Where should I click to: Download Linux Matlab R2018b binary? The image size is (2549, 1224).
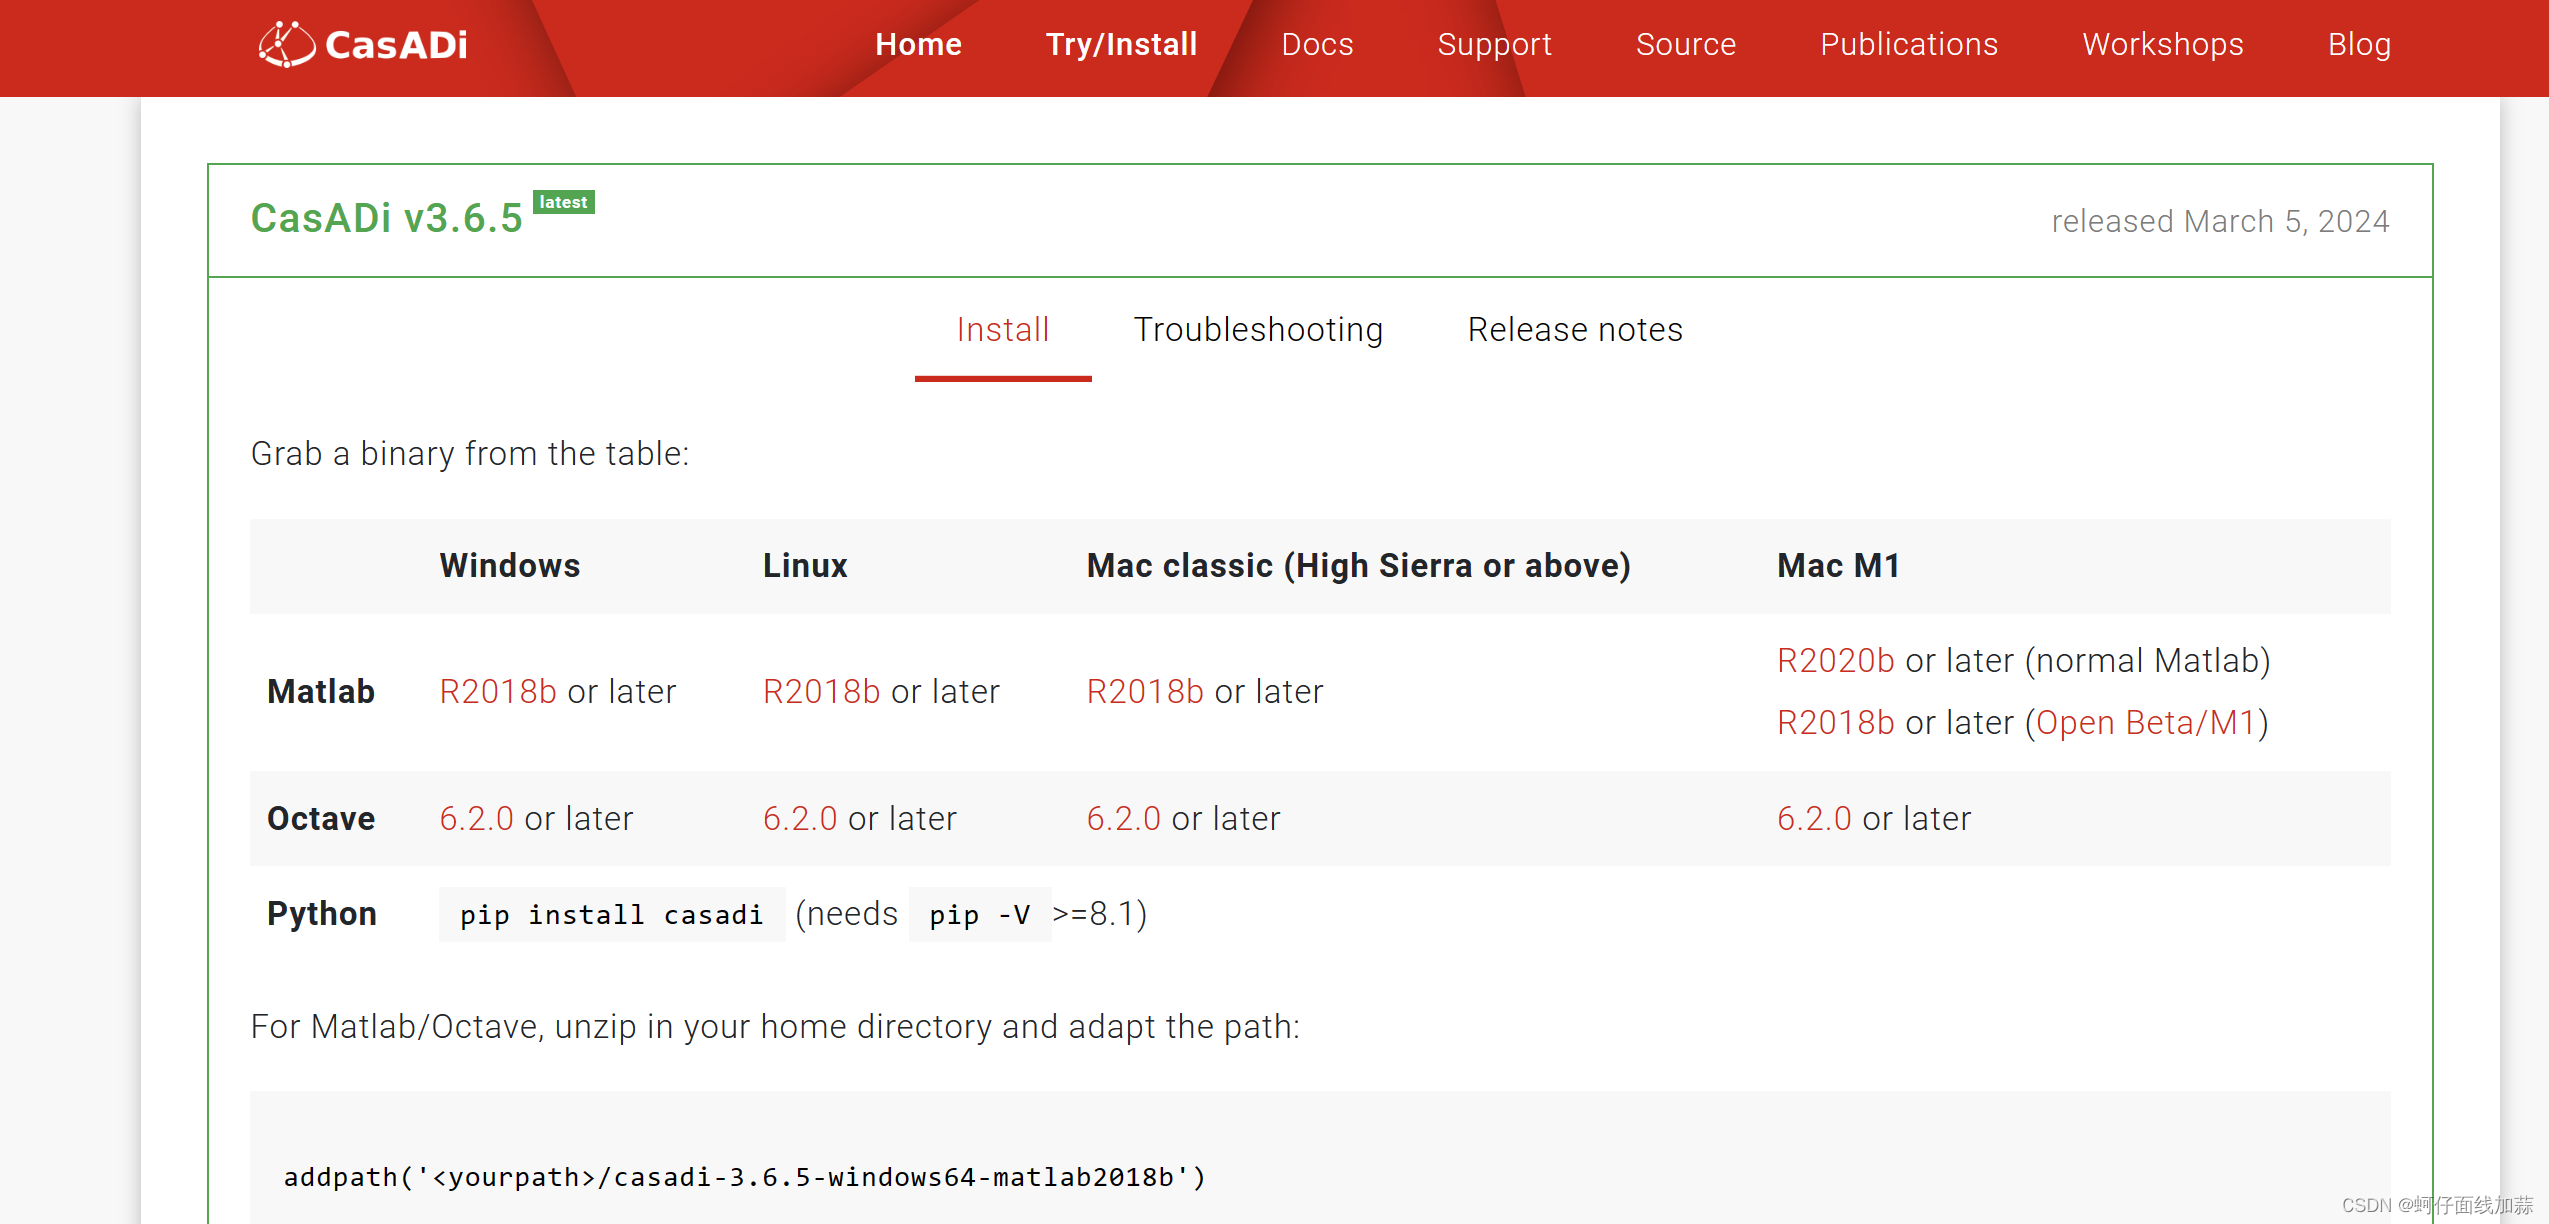[821, 692]
